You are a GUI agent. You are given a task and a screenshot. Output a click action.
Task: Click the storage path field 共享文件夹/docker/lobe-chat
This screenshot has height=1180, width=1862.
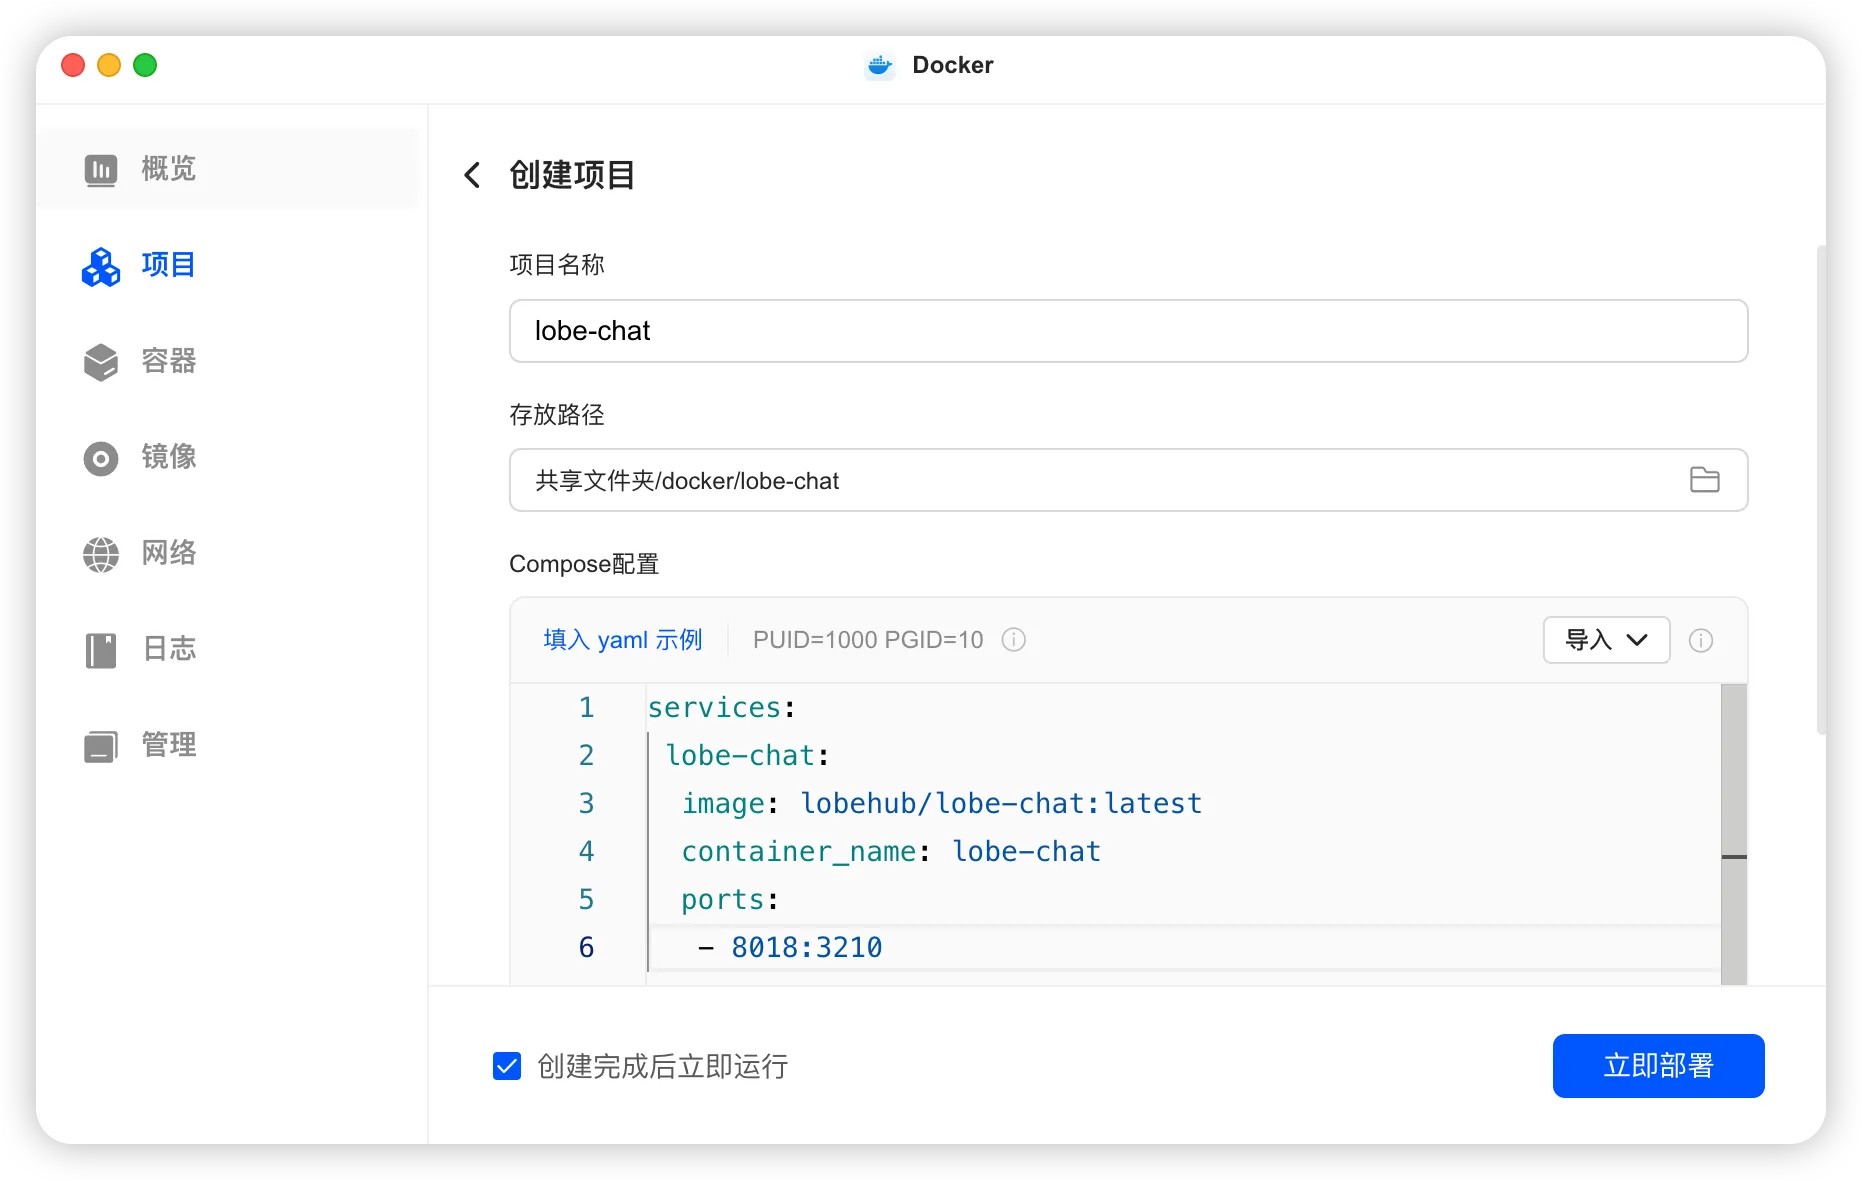1128,480
